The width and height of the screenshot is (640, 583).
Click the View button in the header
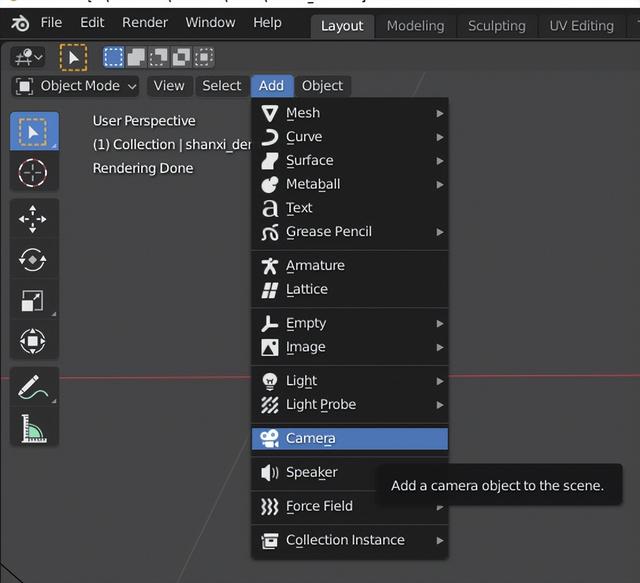pyautogui.click(x=169, y=86)
